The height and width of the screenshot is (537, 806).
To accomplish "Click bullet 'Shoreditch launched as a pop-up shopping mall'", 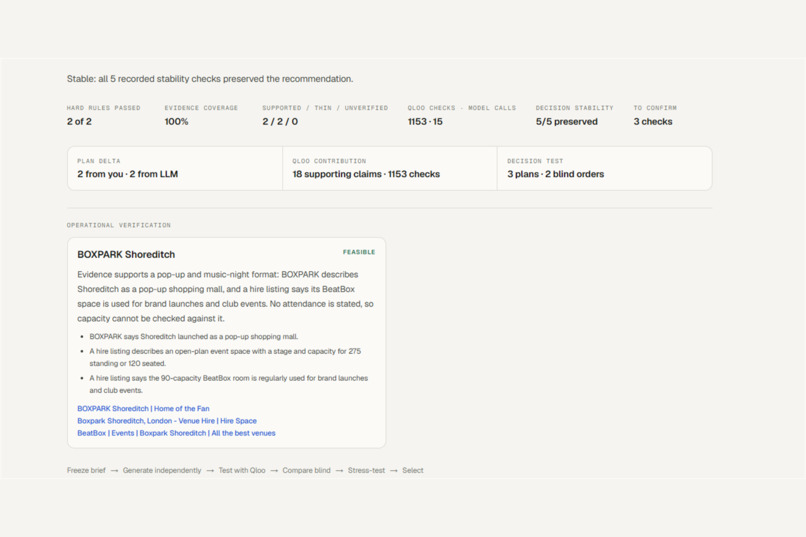I will point(194,337).
